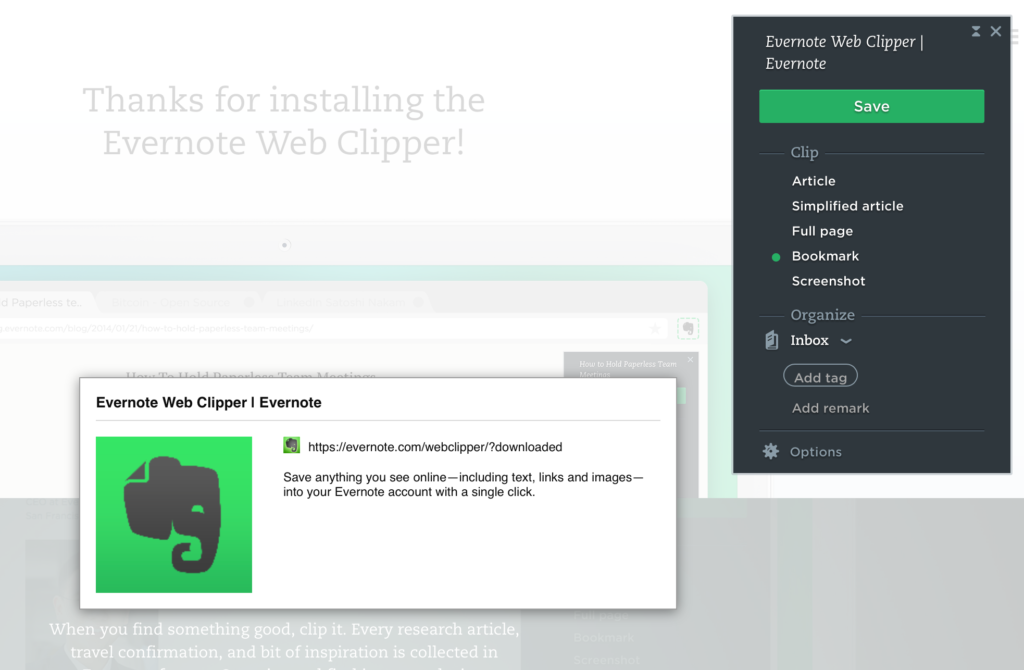
Task: Click the evernote.com/webclipper URL in preview
Action: point(435,447)
